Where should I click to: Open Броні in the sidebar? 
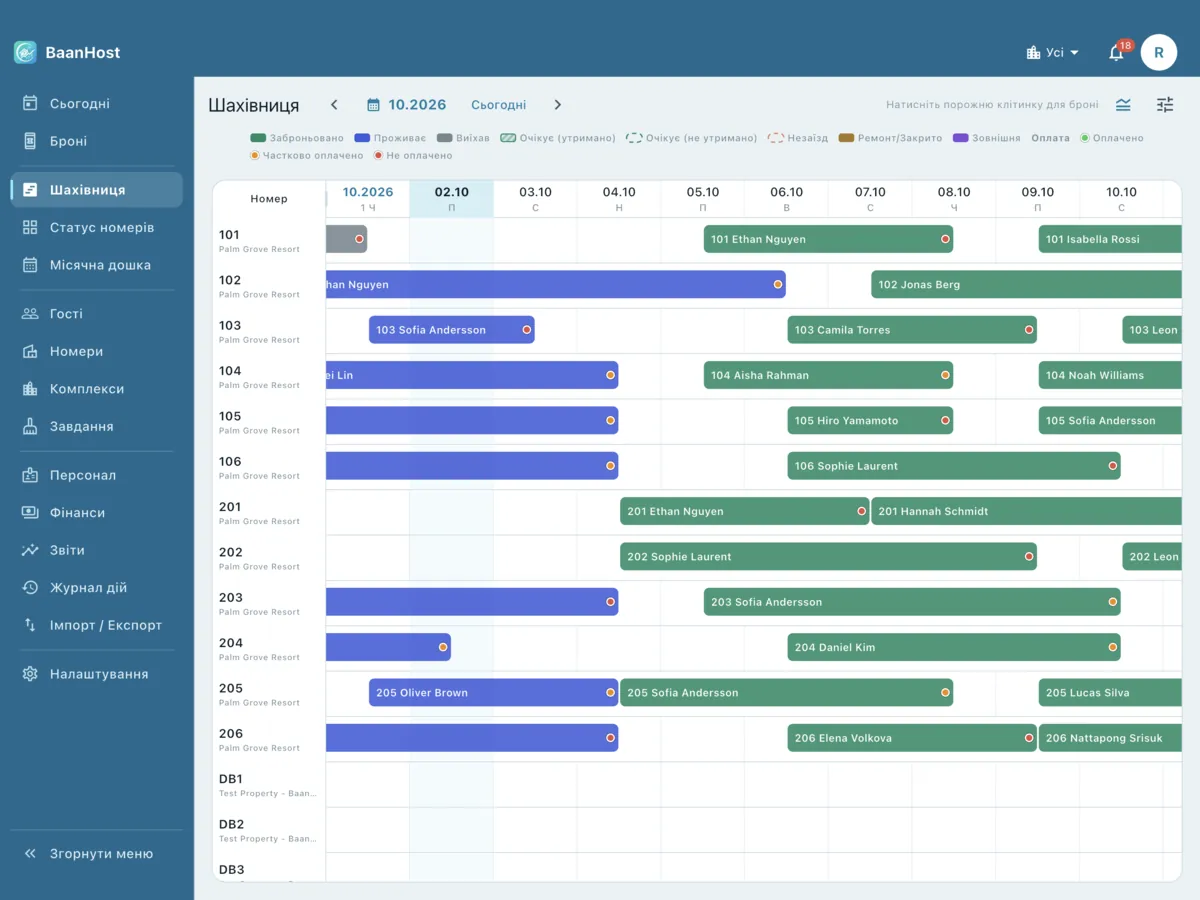click(97, 141)
